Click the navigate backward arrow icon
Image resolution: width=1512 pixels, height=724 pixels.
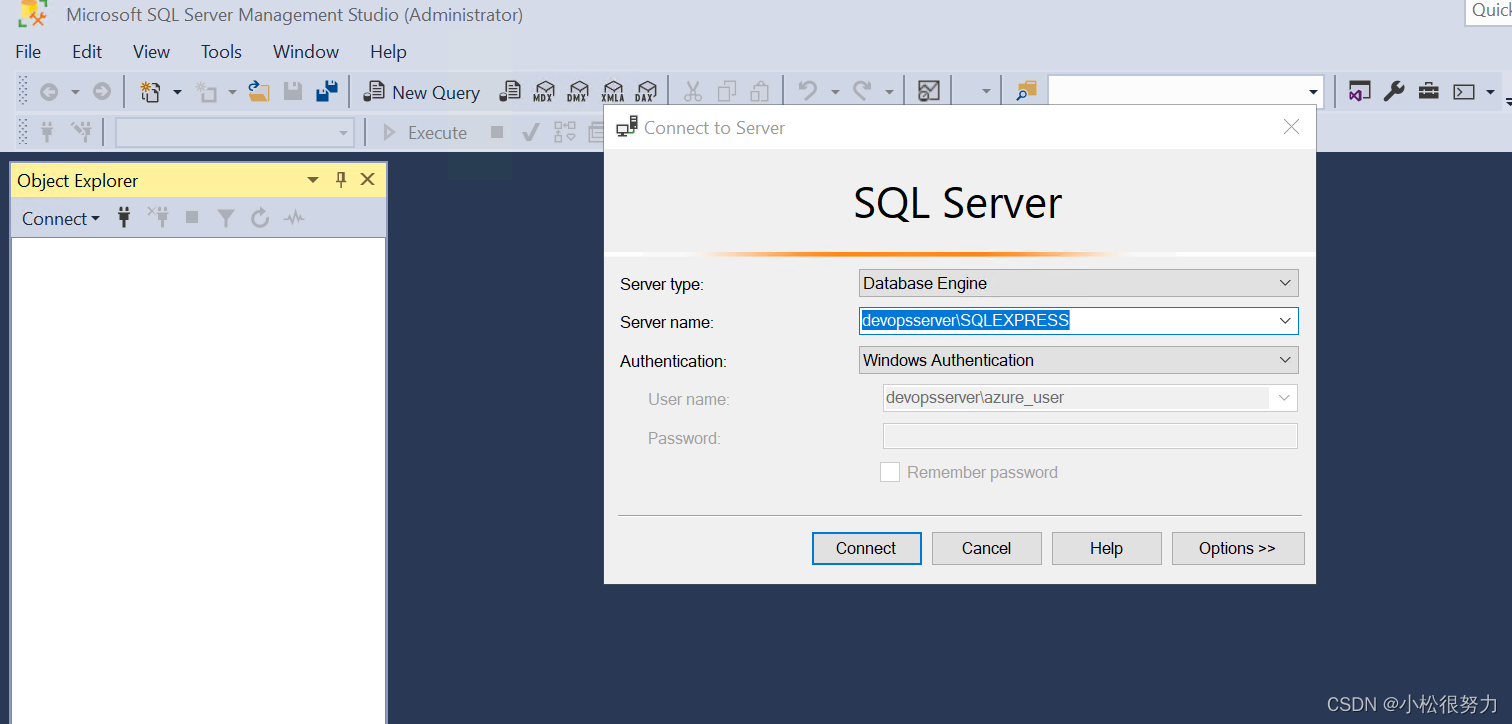pyautogui.click(x=48, y=92)
